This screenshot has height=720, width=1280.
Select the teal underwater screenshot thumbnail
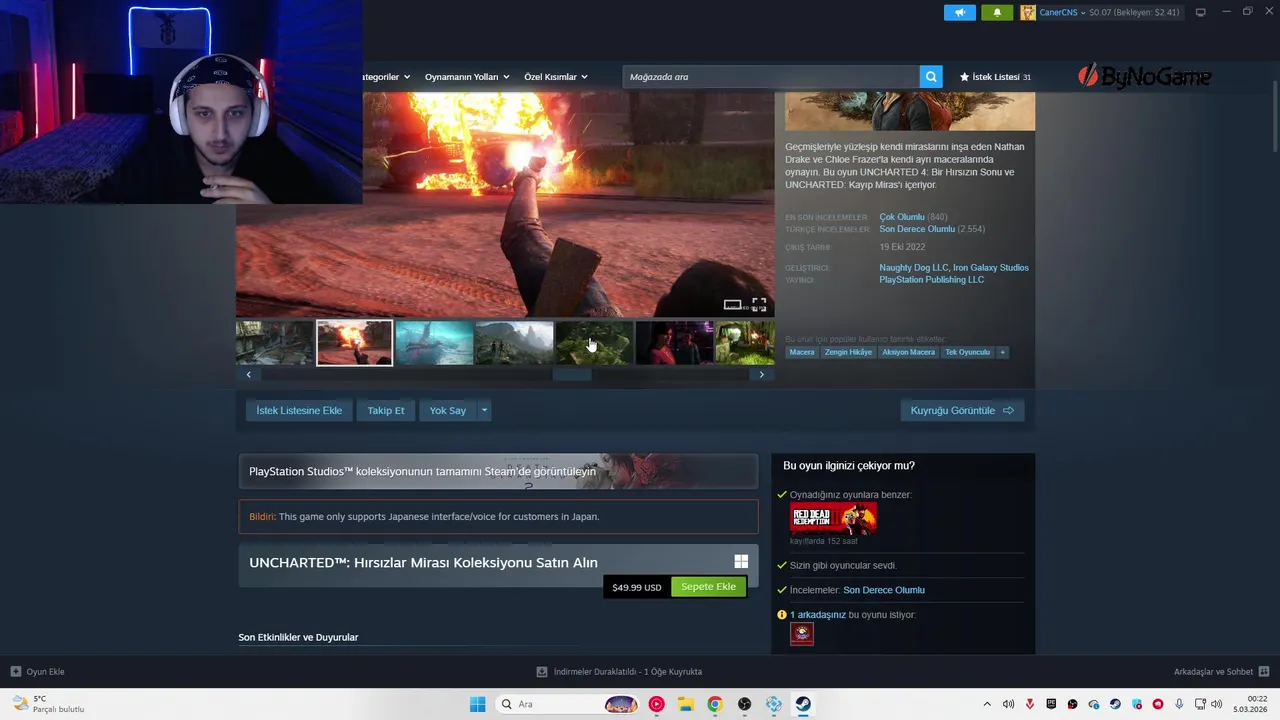(435, 343)
